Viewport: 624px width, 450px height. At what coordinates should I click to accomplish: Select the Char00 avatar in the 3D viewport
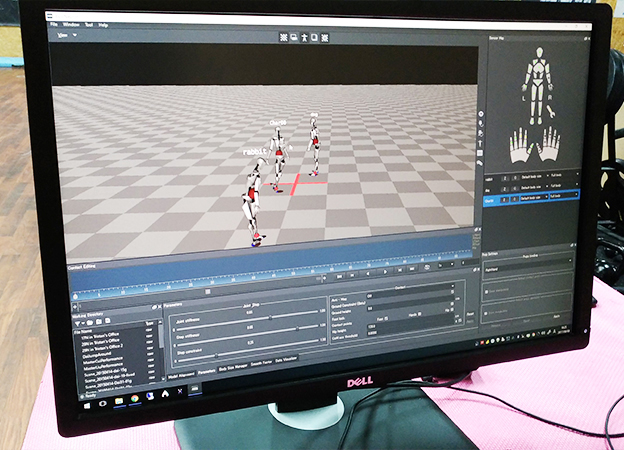[278, 159]
